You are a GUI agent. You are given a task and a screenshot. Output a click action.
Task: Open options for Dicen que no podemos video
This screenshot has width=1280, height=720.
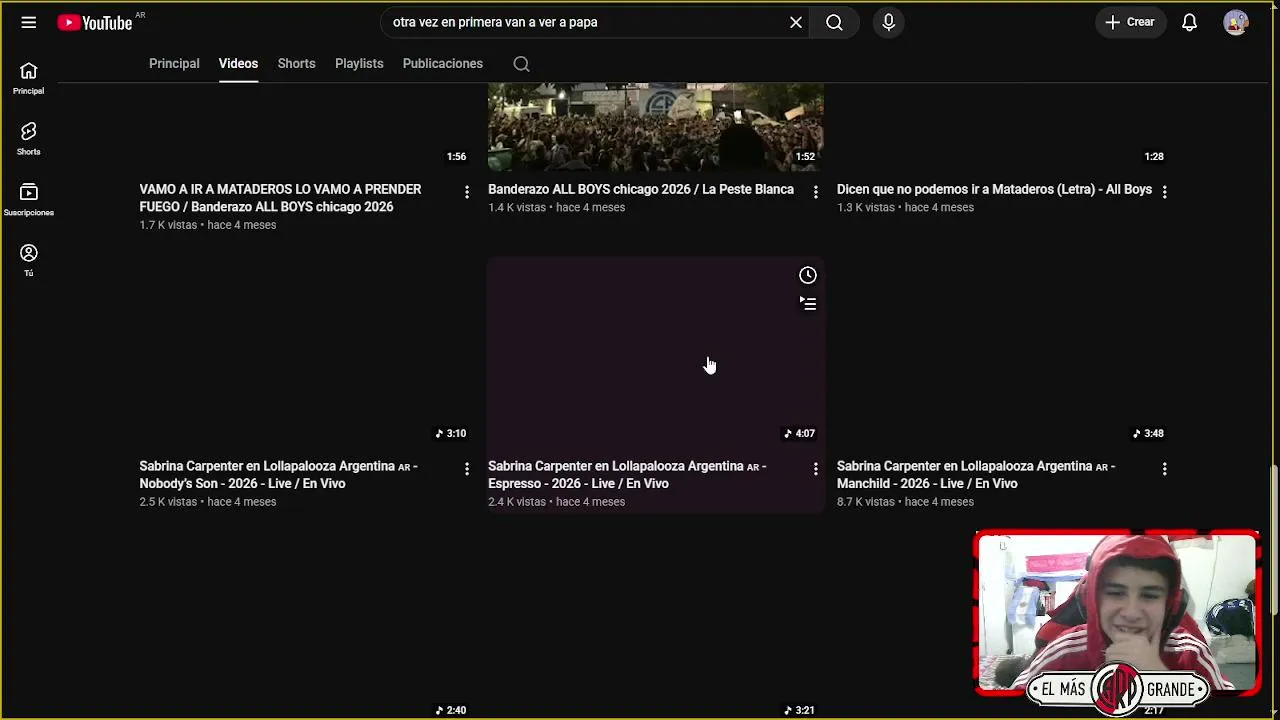click(1164, 191)
